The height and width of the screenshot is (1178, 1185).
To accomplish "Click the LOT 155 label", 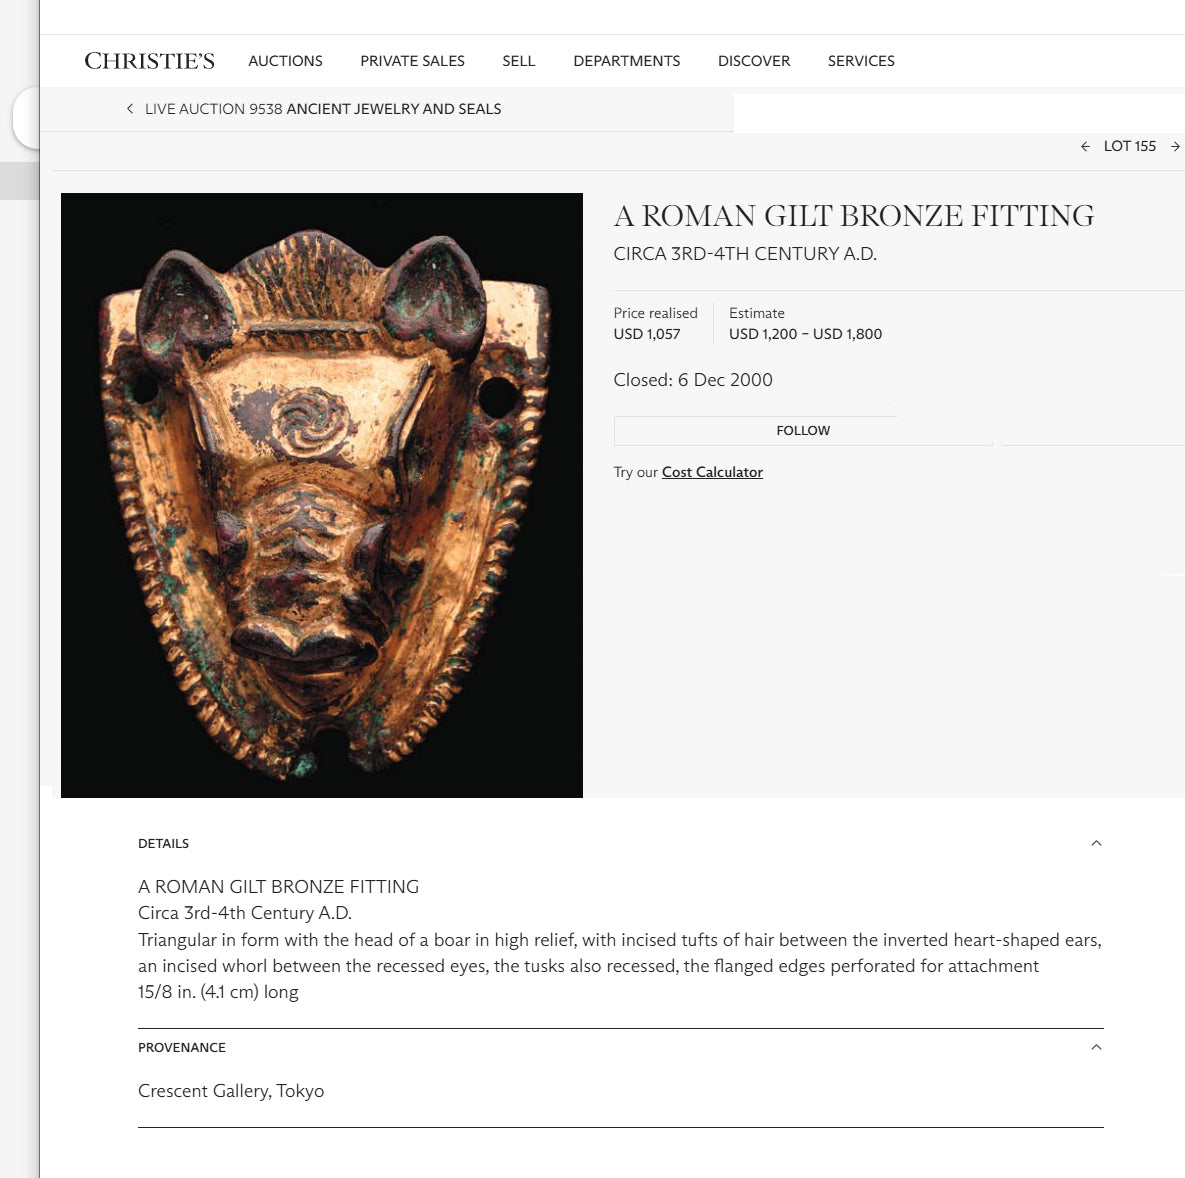I will [x=1129, y=146].
